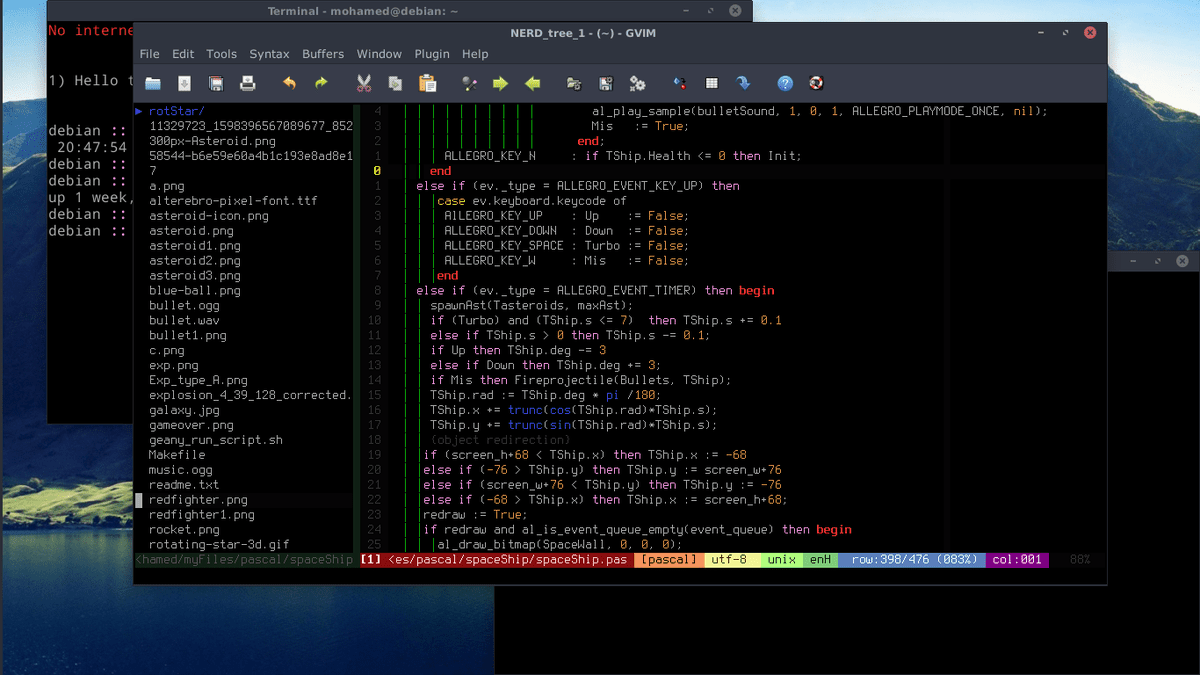Image resolution: width=1200 pixels, height=675 pixels.
Task: Click the Redo arrow icon
Action: tap(321, 83)
